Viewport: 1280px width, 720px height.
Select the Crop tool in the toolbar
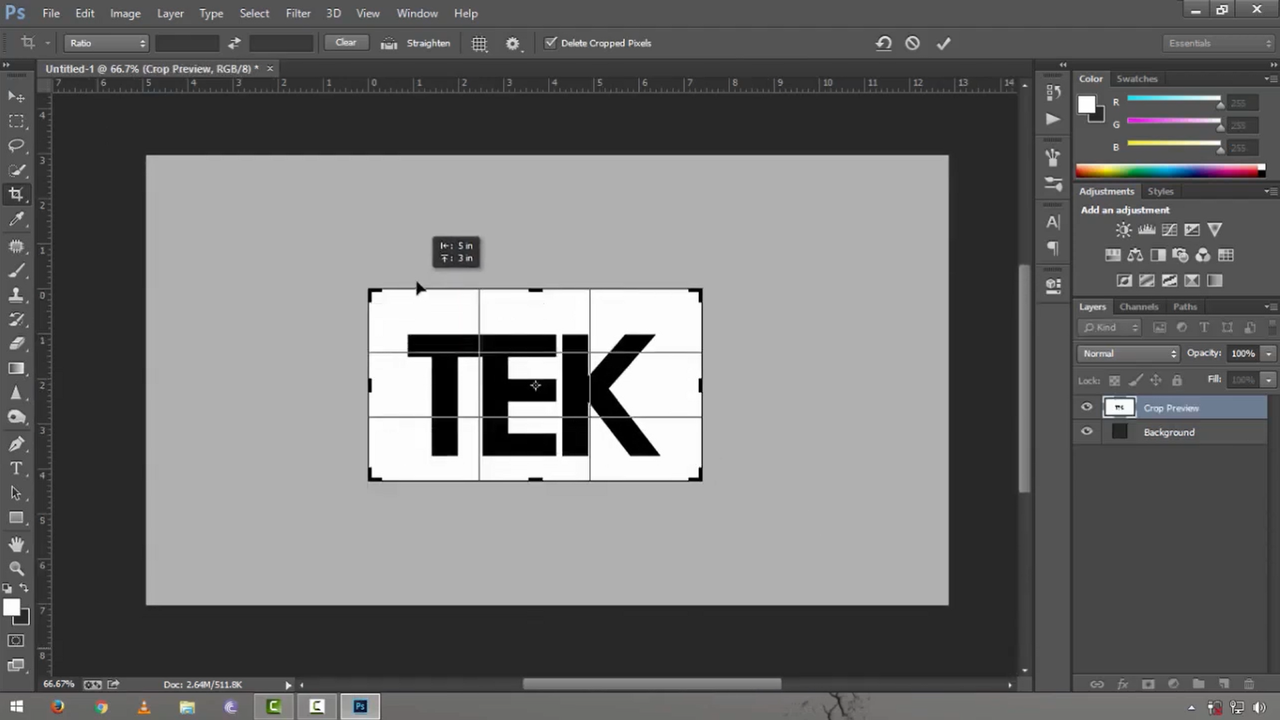pos(16,194)
